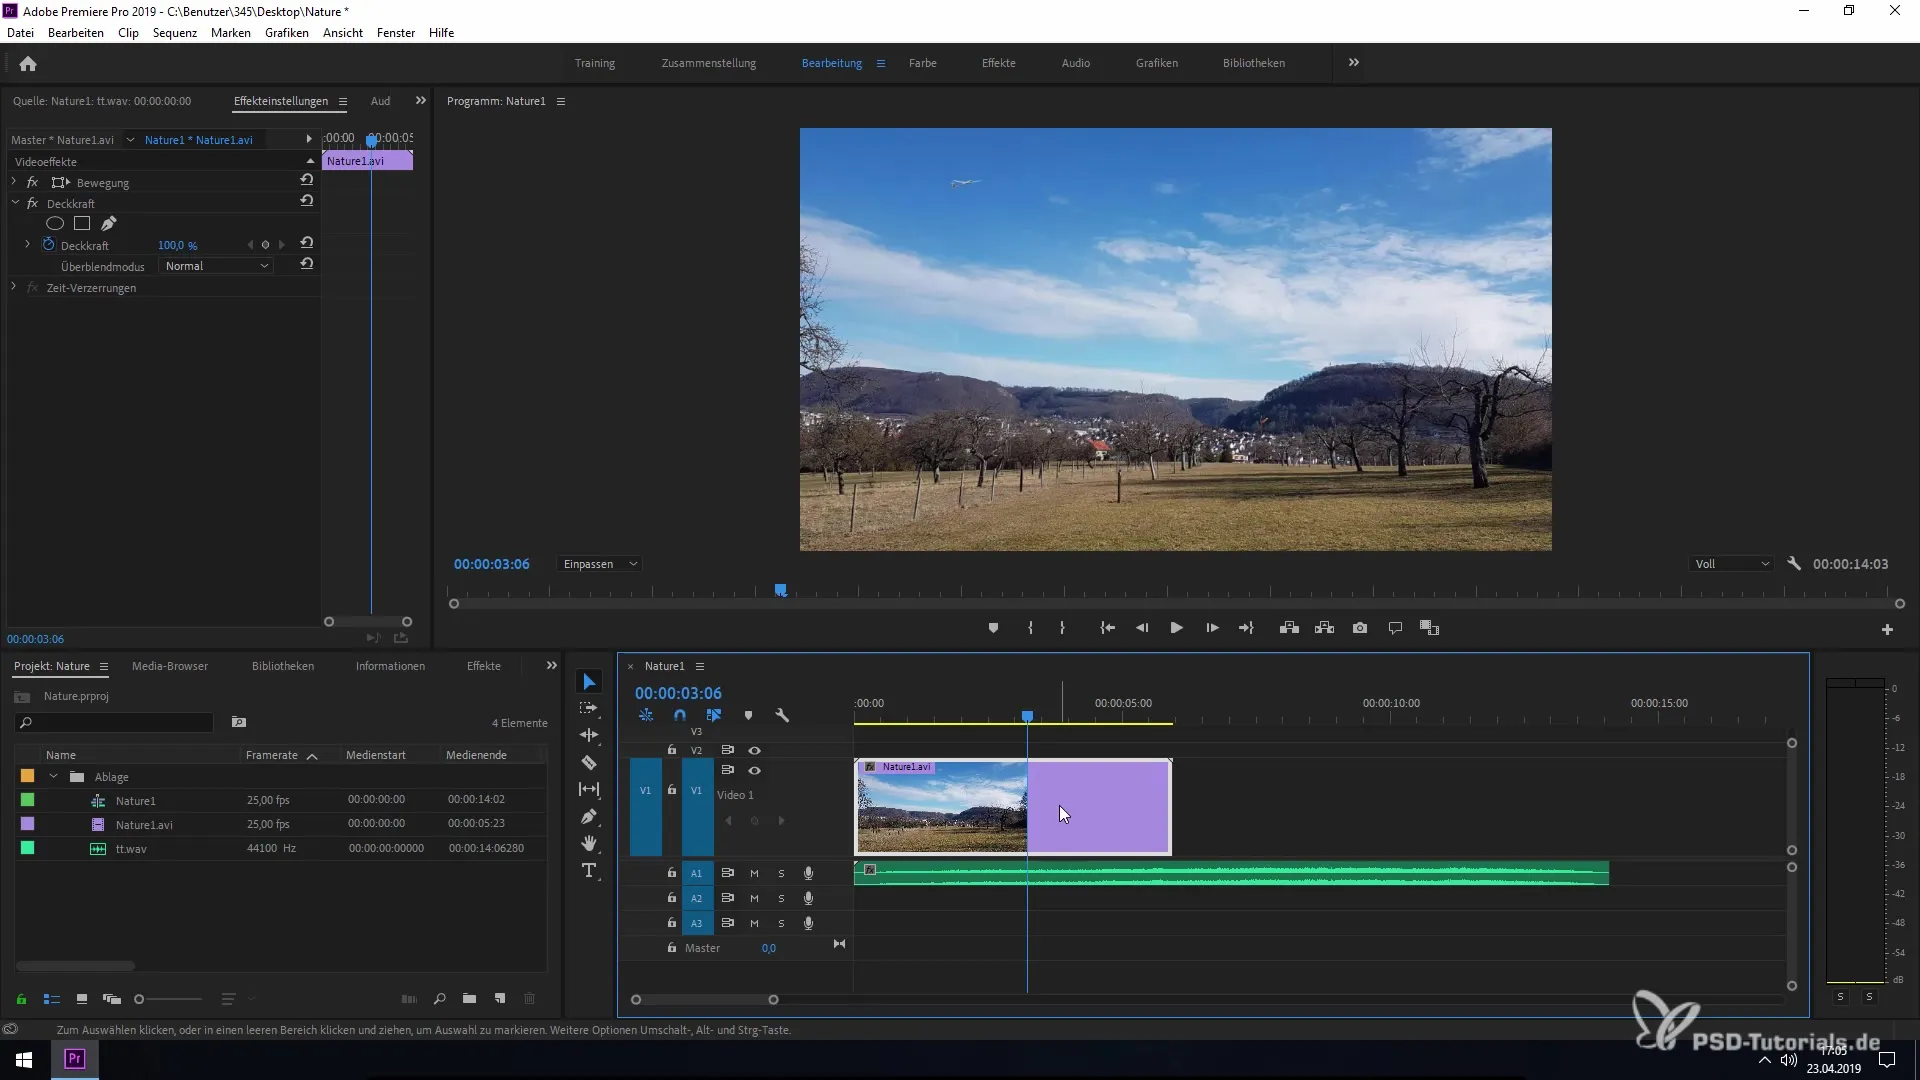The image size is (1920, 1080).
Task: Click timeline timecode 00:00:03:06
Action: [678, 693]
